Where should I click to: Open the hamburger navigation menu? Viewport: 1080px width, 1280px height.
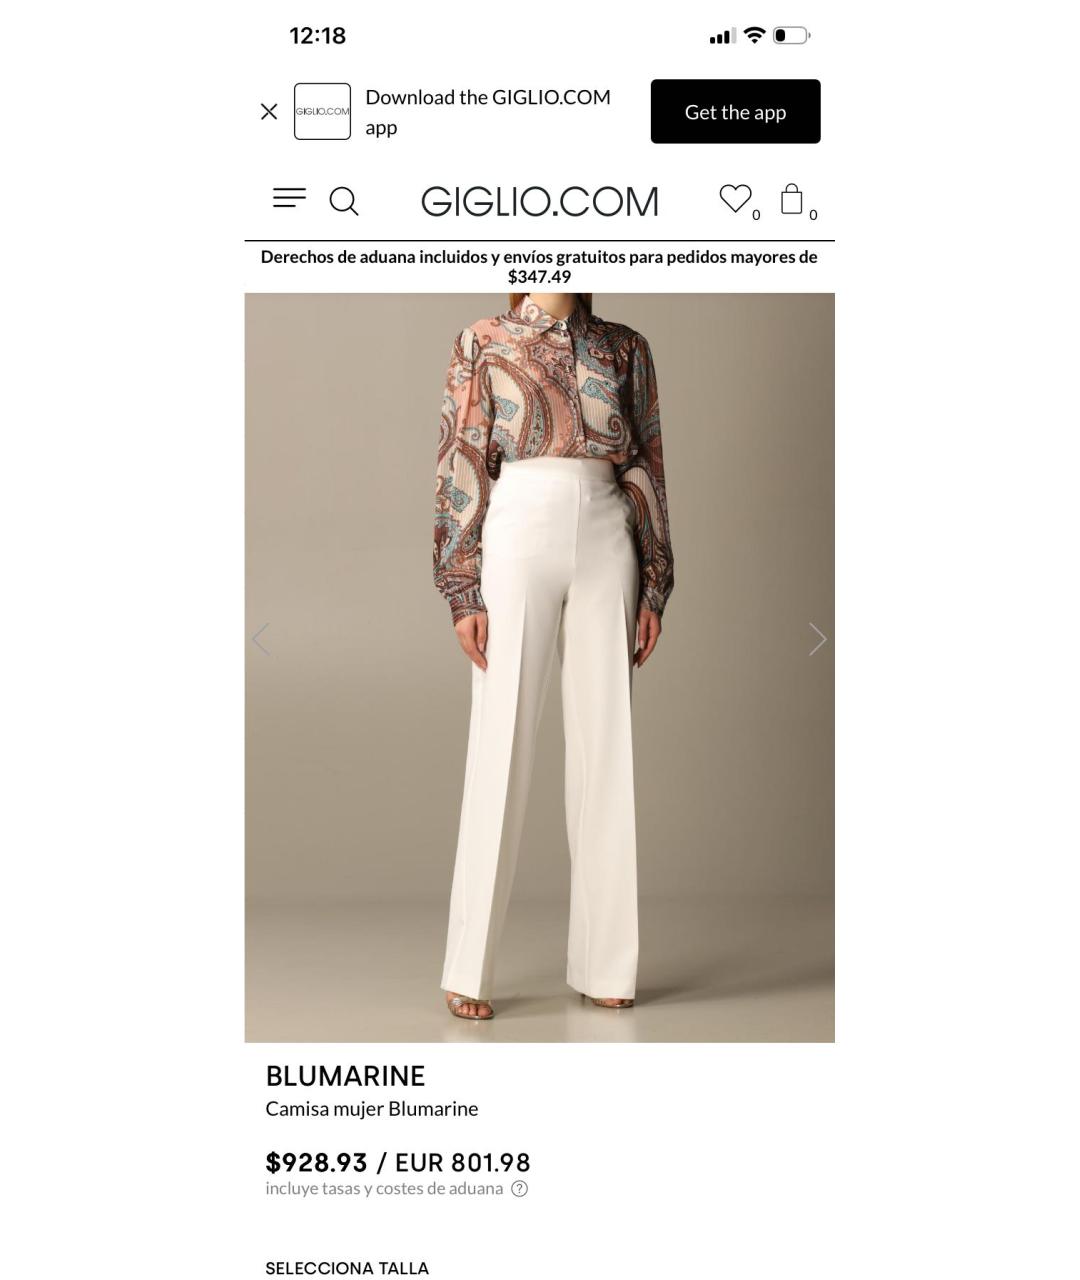289,199
